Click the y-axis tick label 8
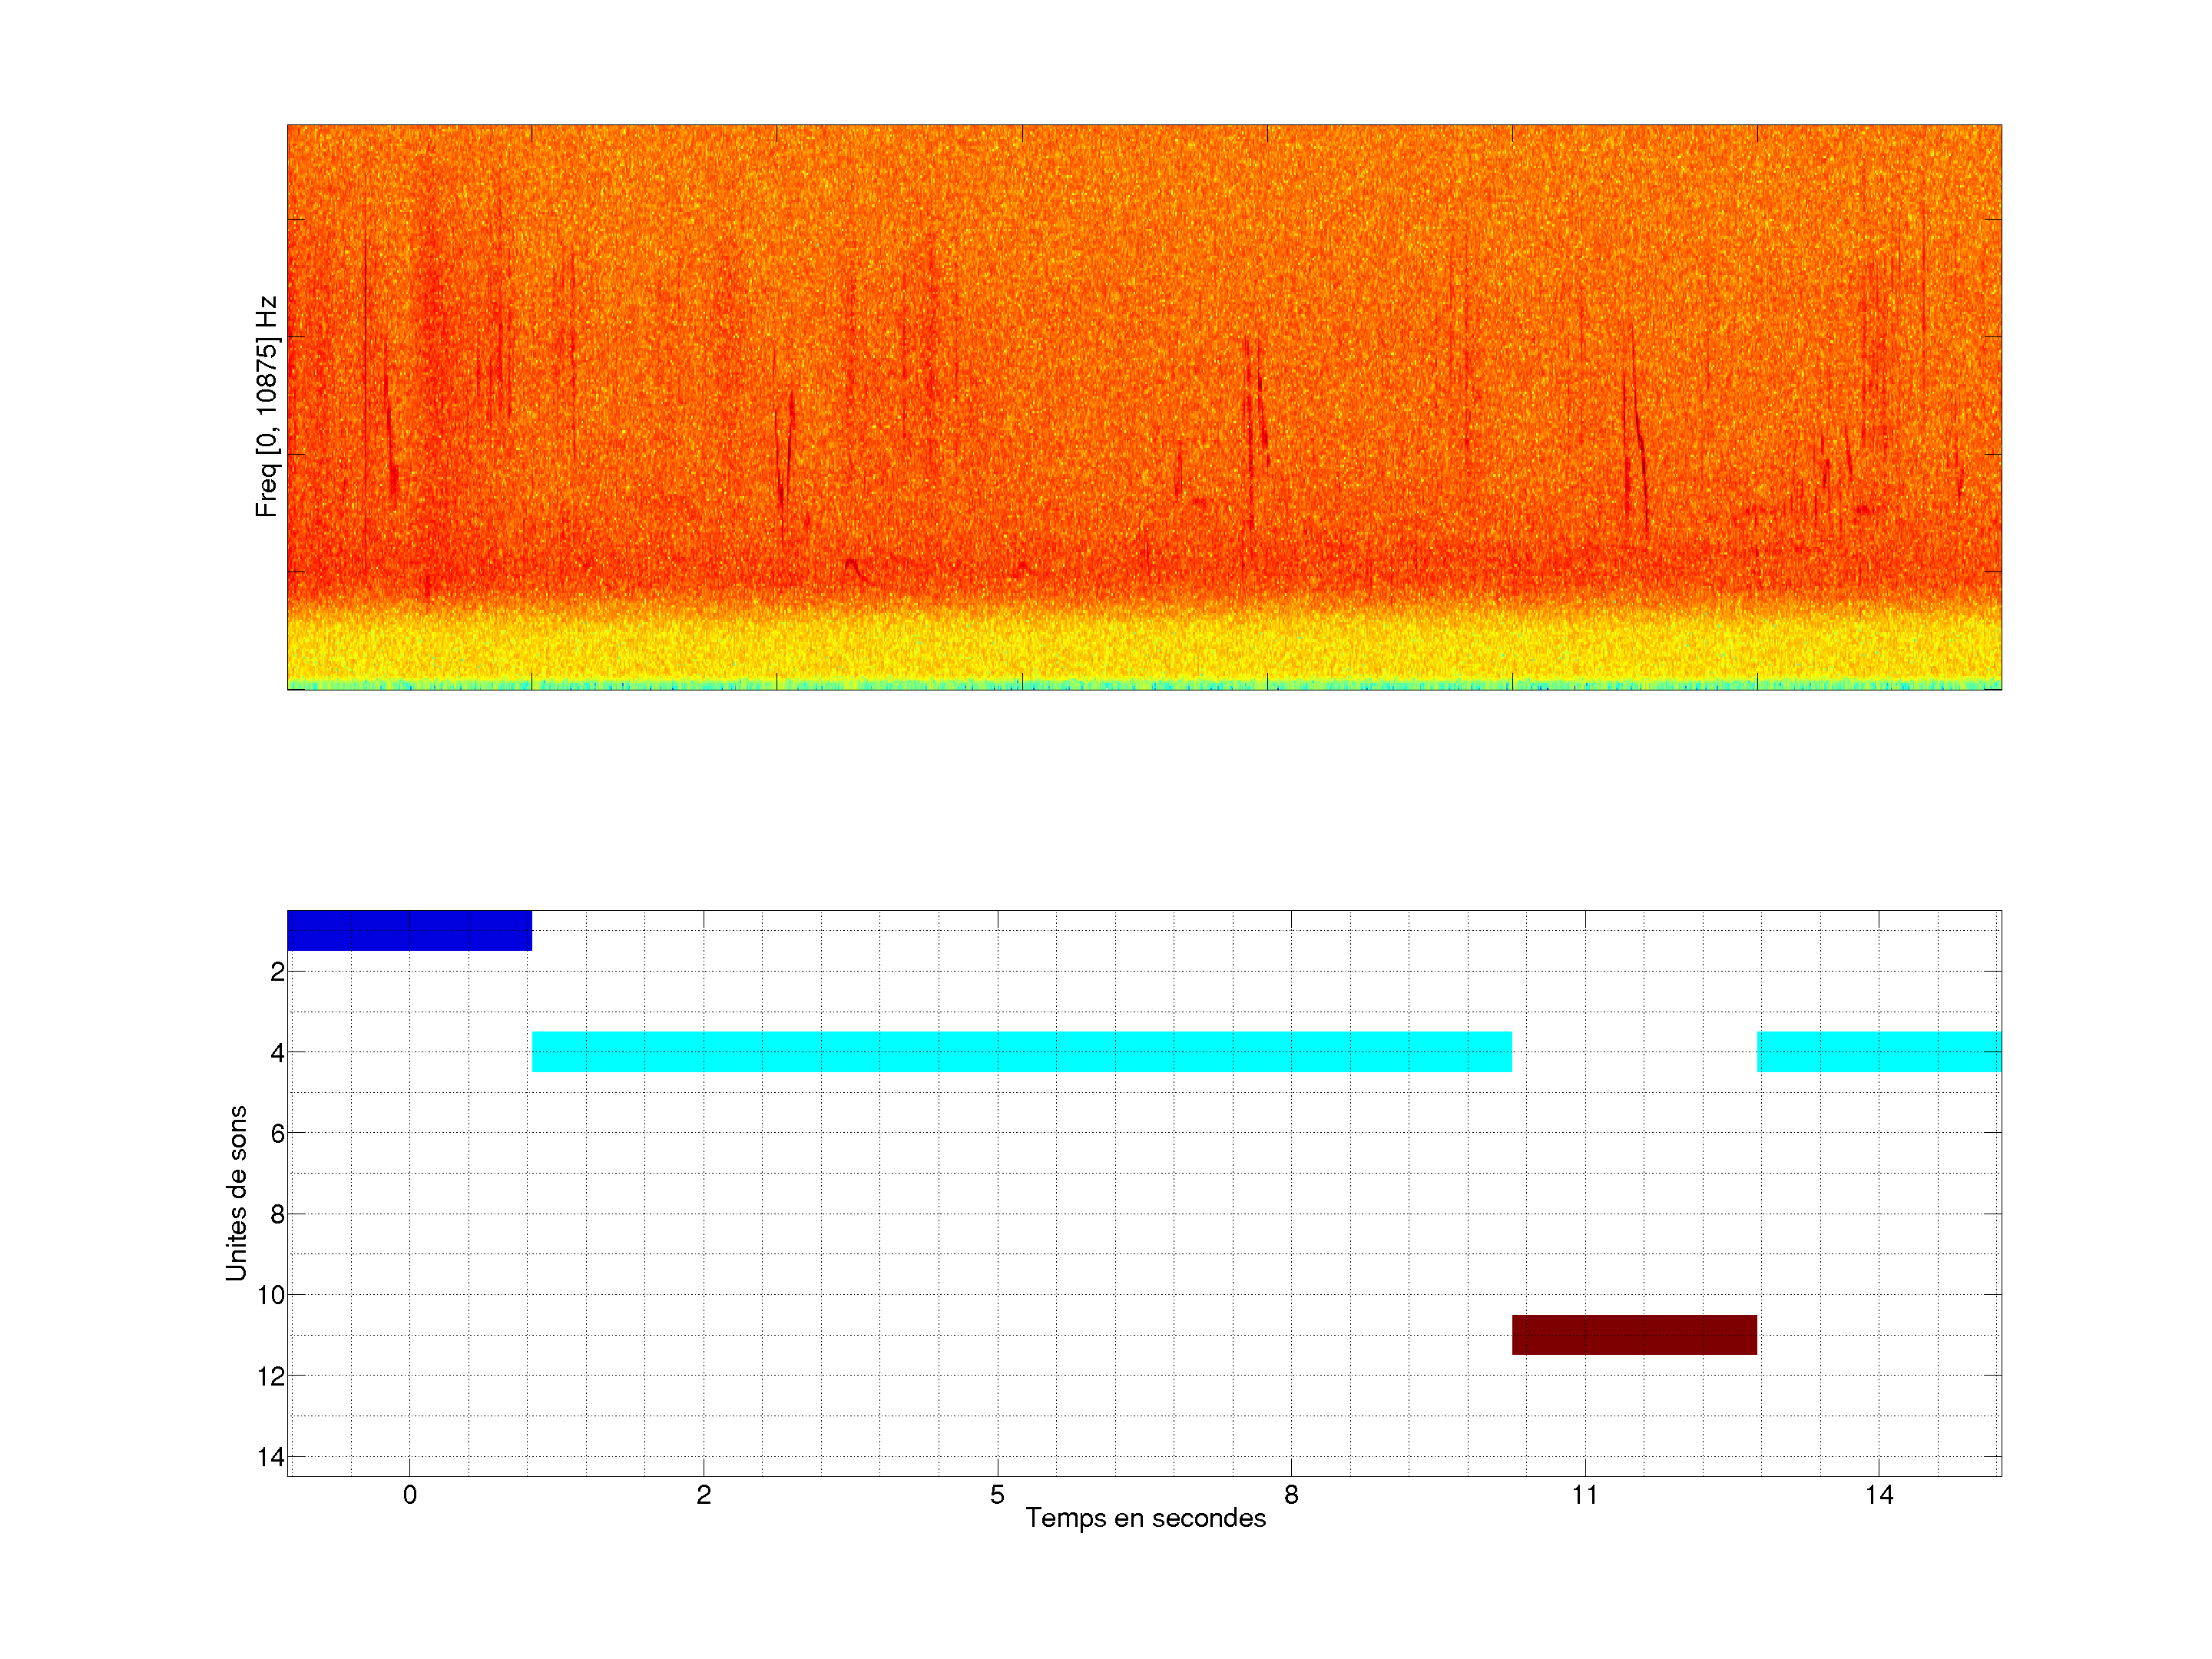The image size is (2212, 1659). 277,1214
